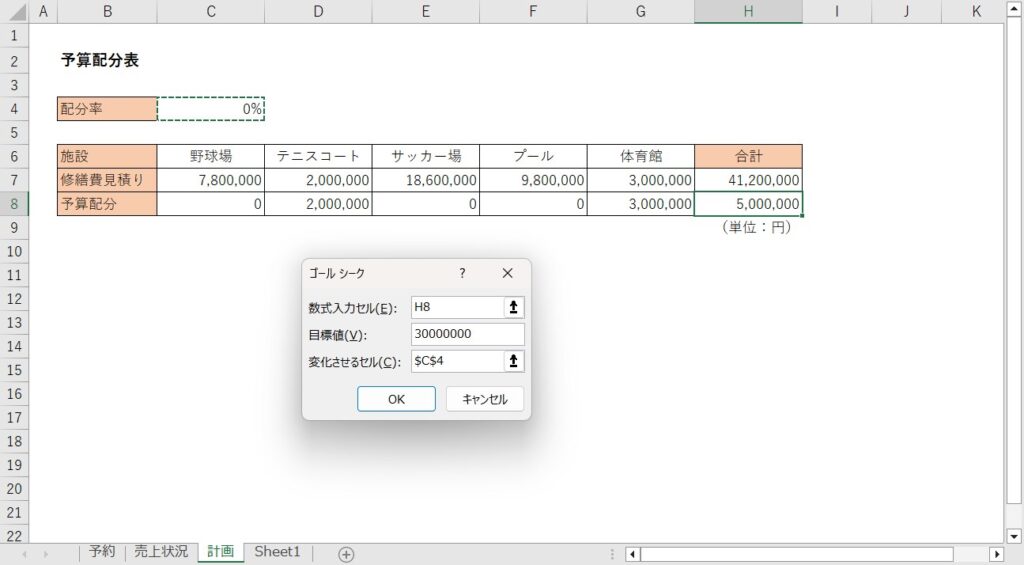Image resolution: width=1024 pixels, height=565 pixels.
Task: Click the select-all corner triangle
Action: pyautogui.click(x=15, y=12)
